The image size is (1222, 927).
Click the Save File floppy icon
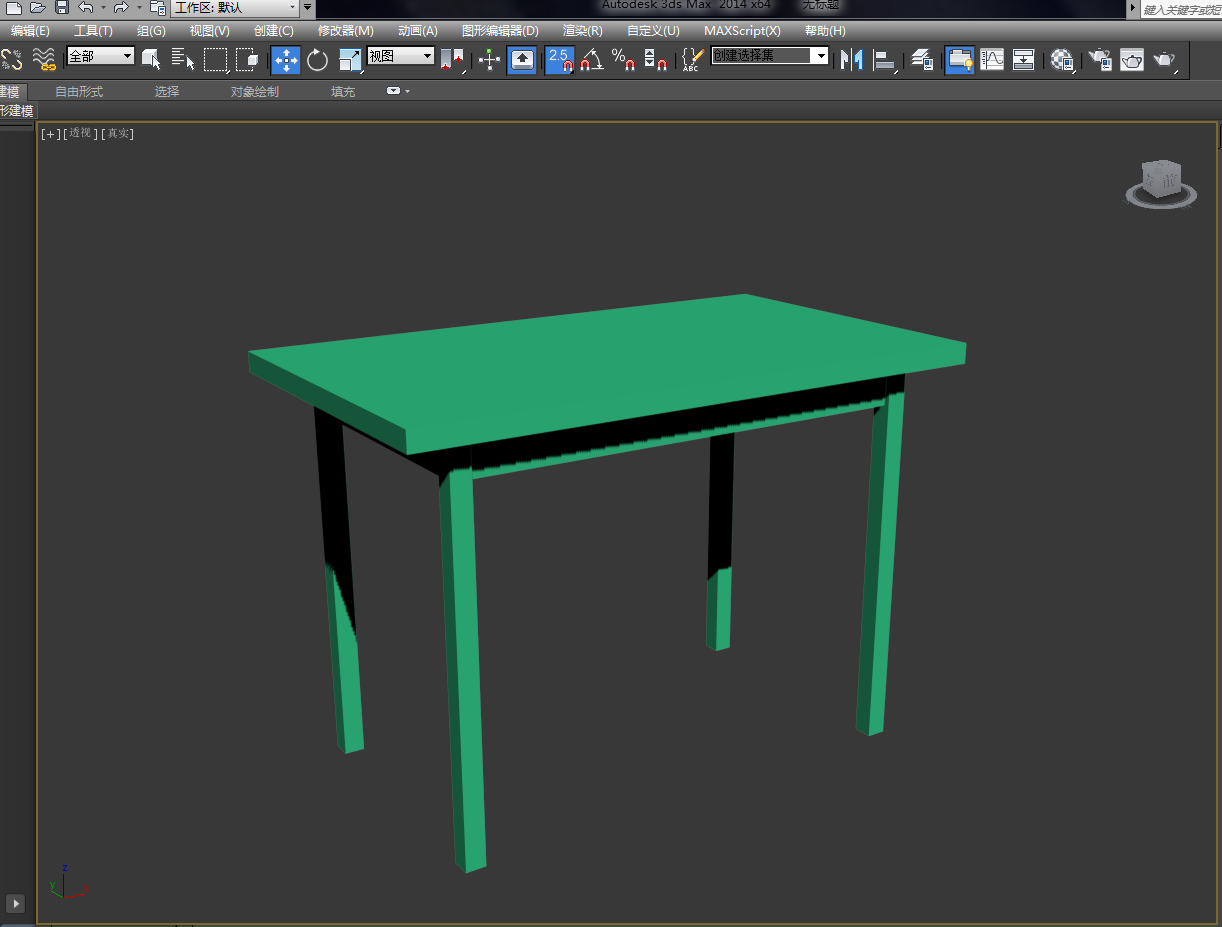(x=62, y=7)
